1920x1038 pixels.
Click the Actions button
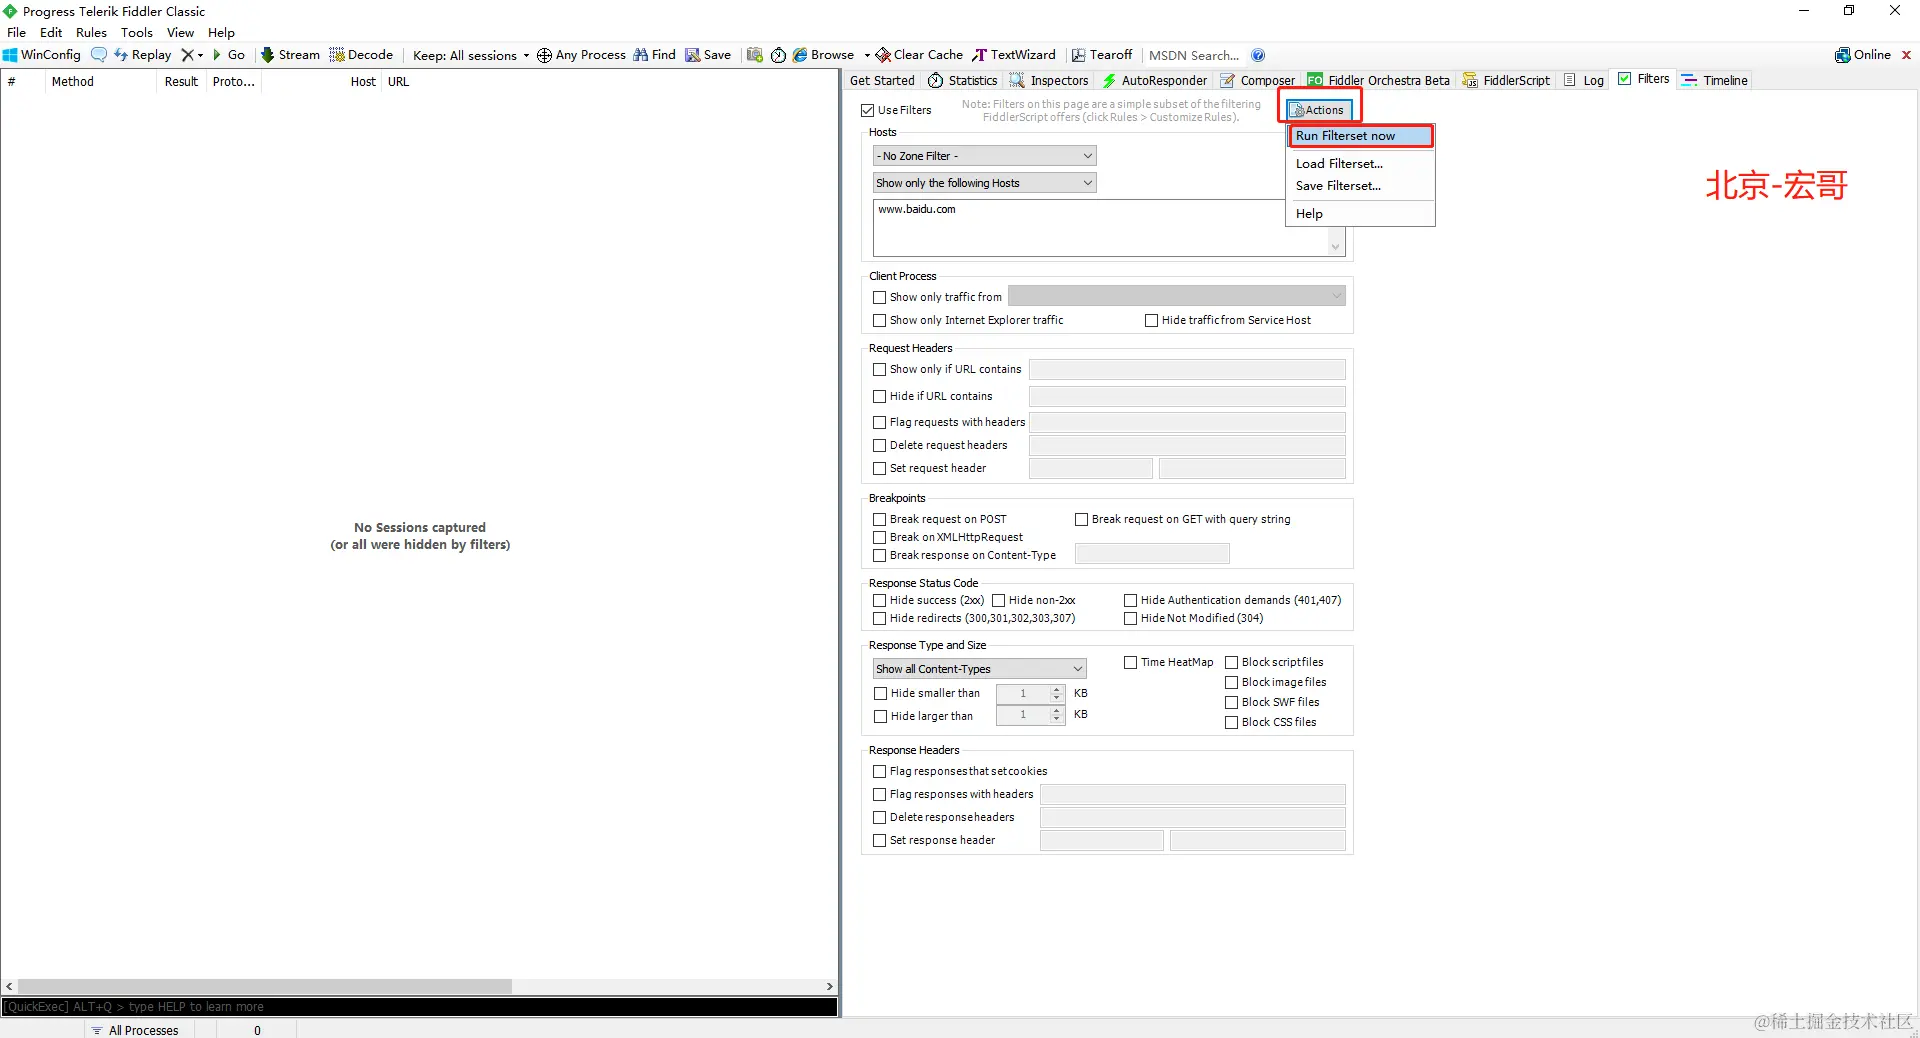[1319, 110]
